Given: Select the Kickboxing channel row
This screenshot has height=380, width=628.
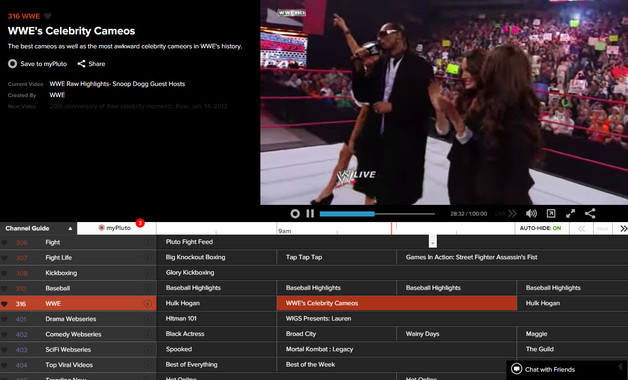Looking at the screenshot, I should tap(78, 273).
